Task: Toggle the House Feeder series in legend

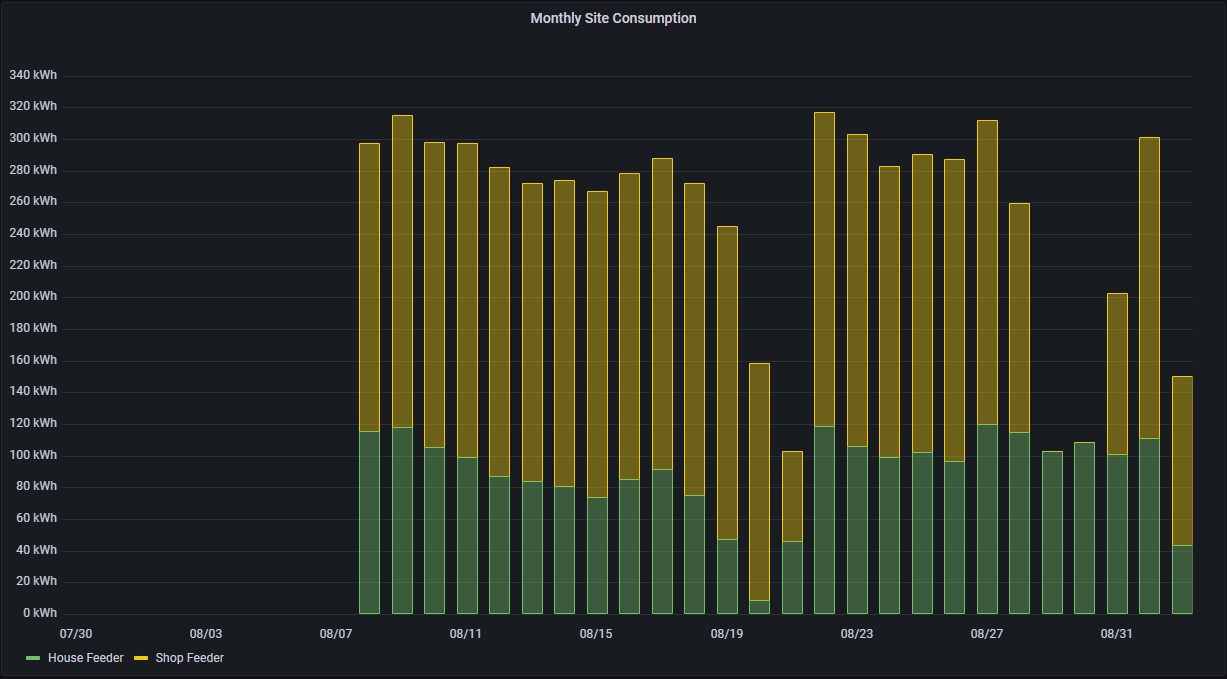Action: 85,658
